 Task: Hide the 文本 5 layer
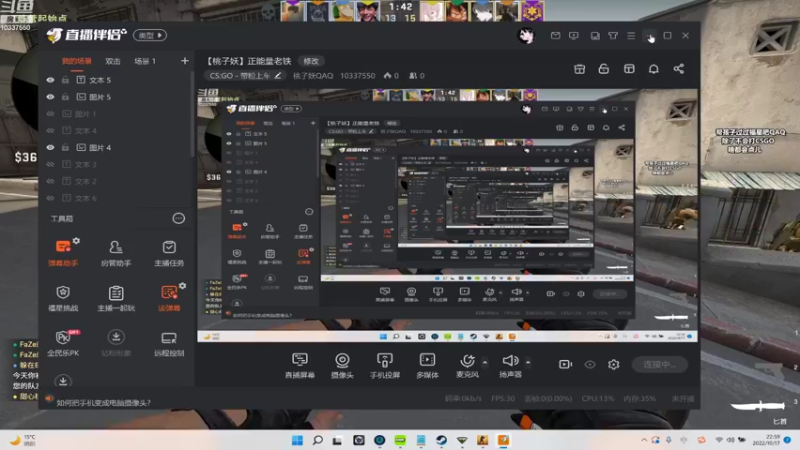tap(50, 80)
